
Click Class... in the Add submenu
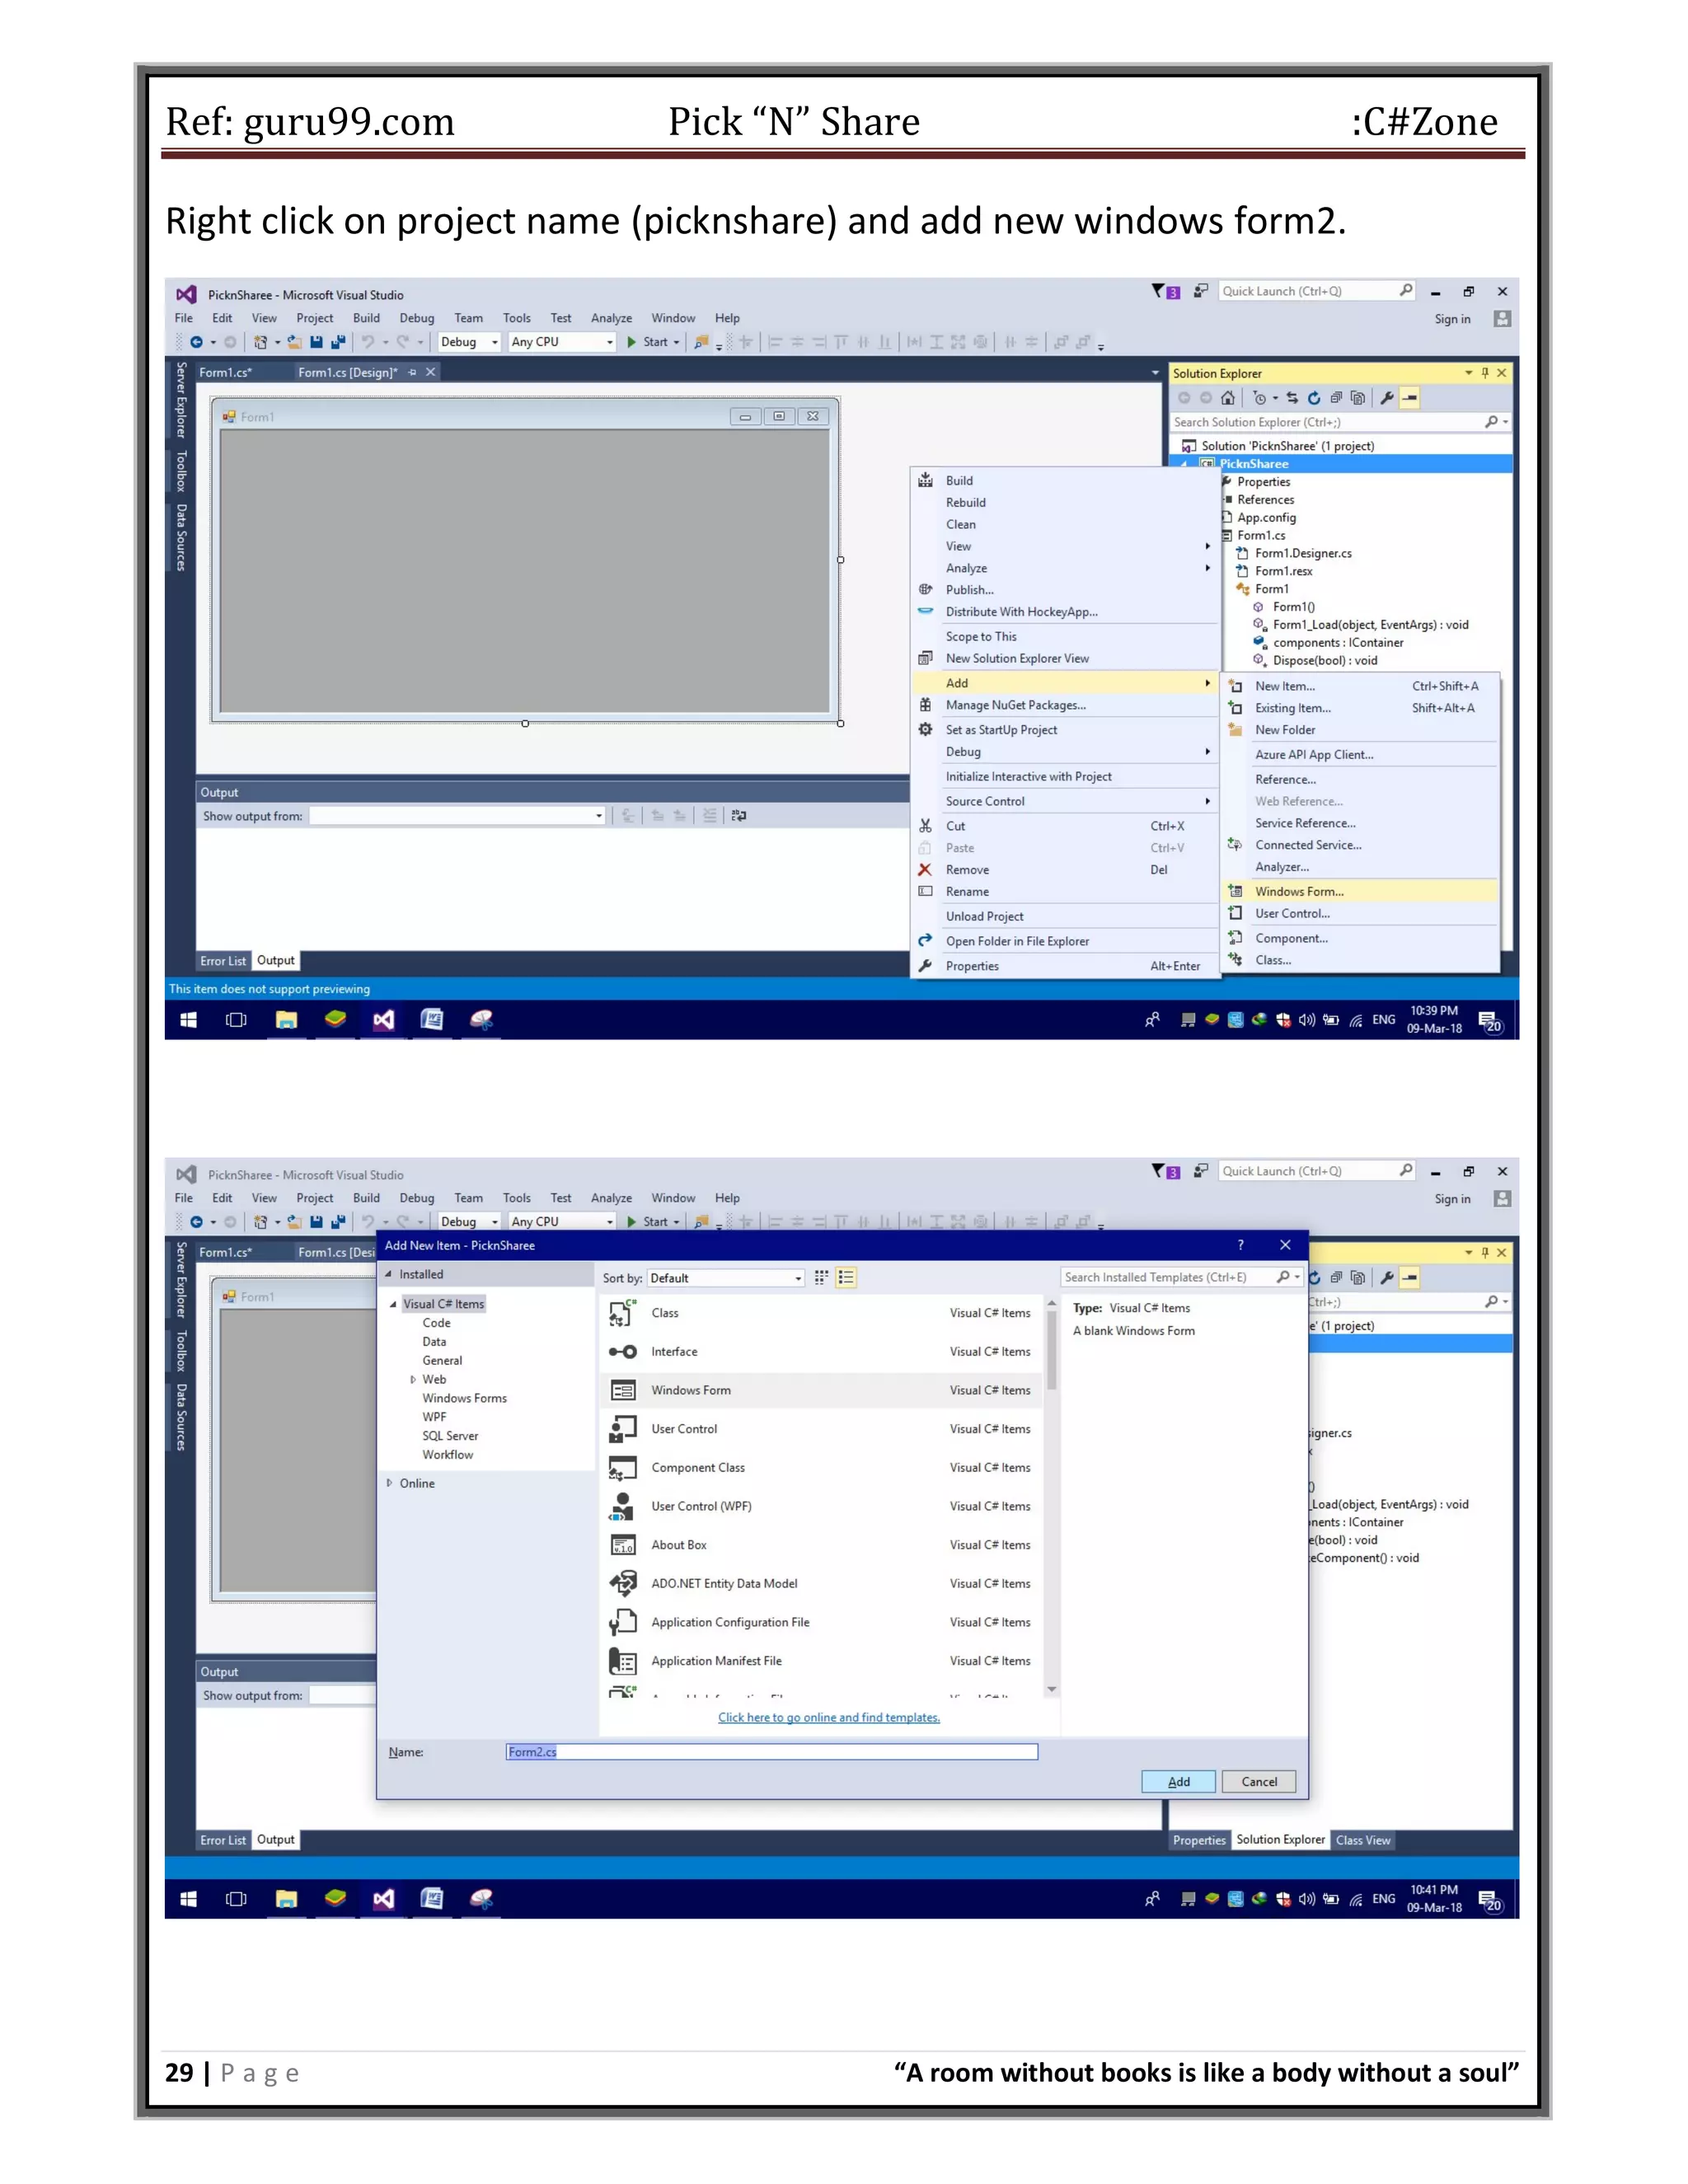click(1360, 960)
